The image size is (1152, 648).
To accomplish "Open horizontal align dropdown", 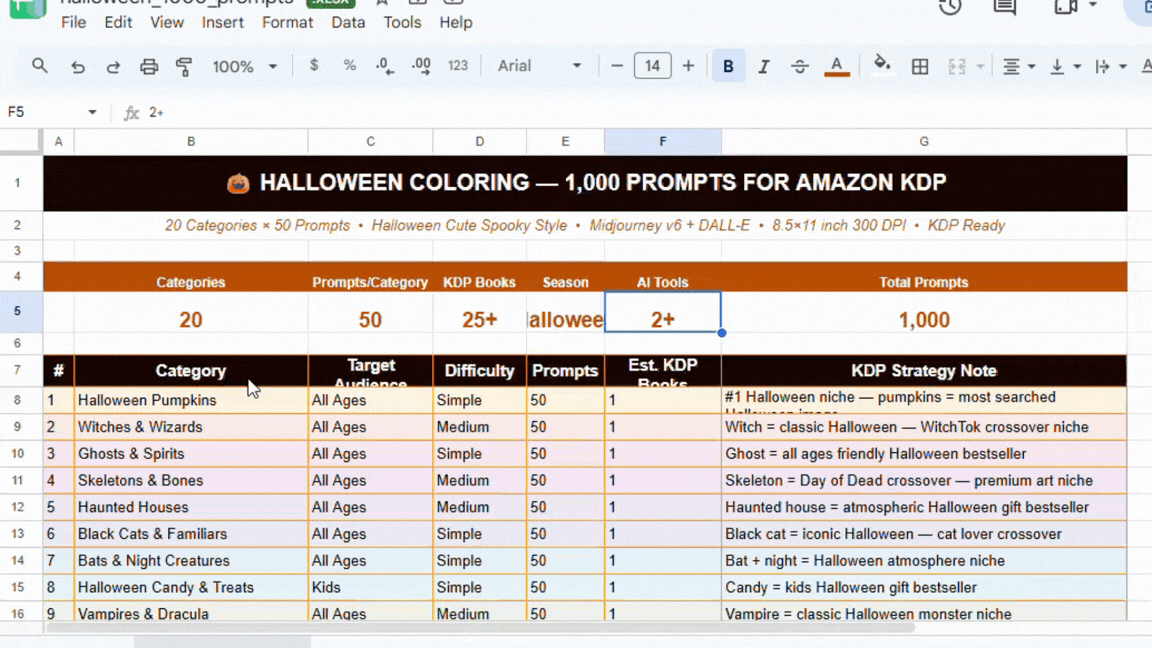I will point(1019,67).
